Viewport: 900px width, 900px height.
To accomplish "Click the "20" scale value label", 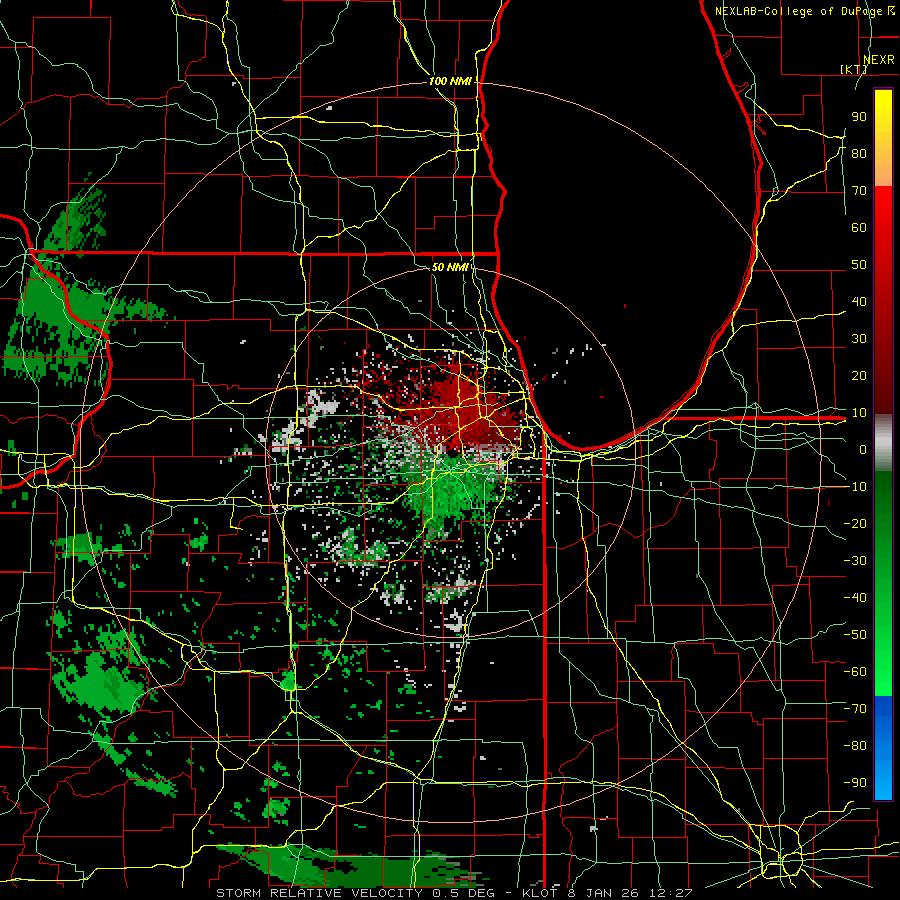I will 859,375.
